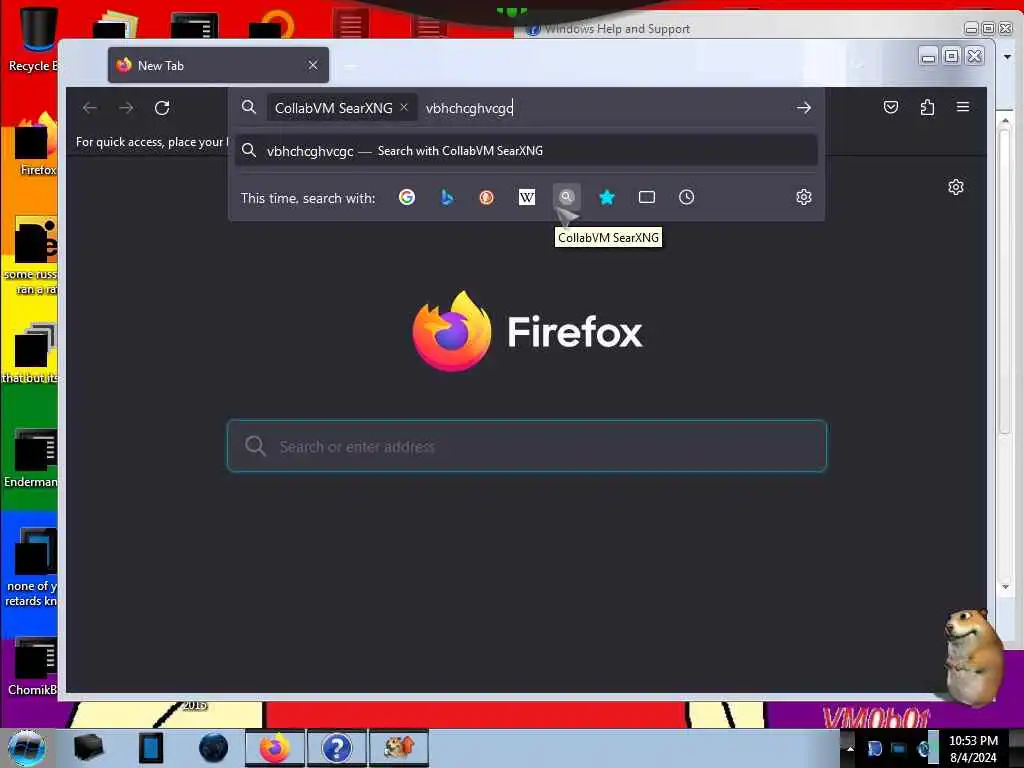This screenshot has width=1024, height=768.
Task: Search this time with Bing
Action: click(x=447, y=197)
